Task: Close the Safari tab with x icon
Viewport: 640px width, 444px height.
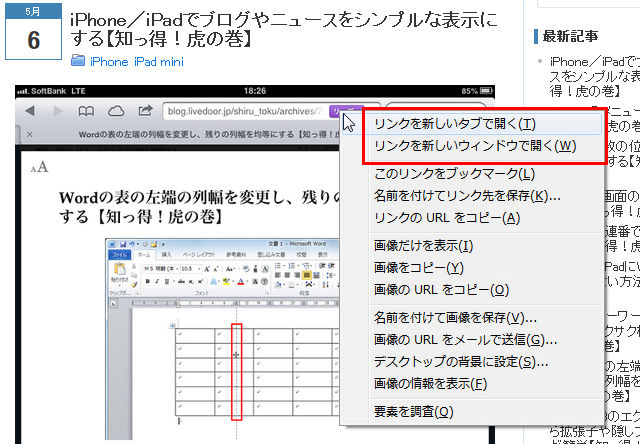Action: tap(29, 134)
